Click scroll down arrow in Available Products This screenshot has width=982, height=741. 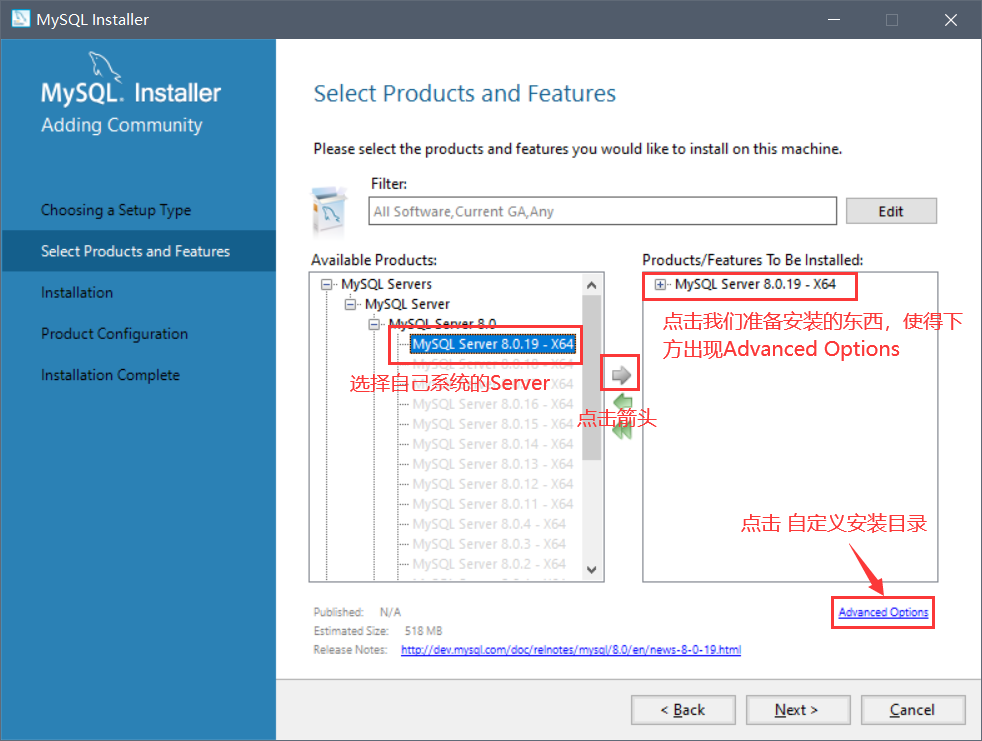pyautogui.click(x=591, y=570)
